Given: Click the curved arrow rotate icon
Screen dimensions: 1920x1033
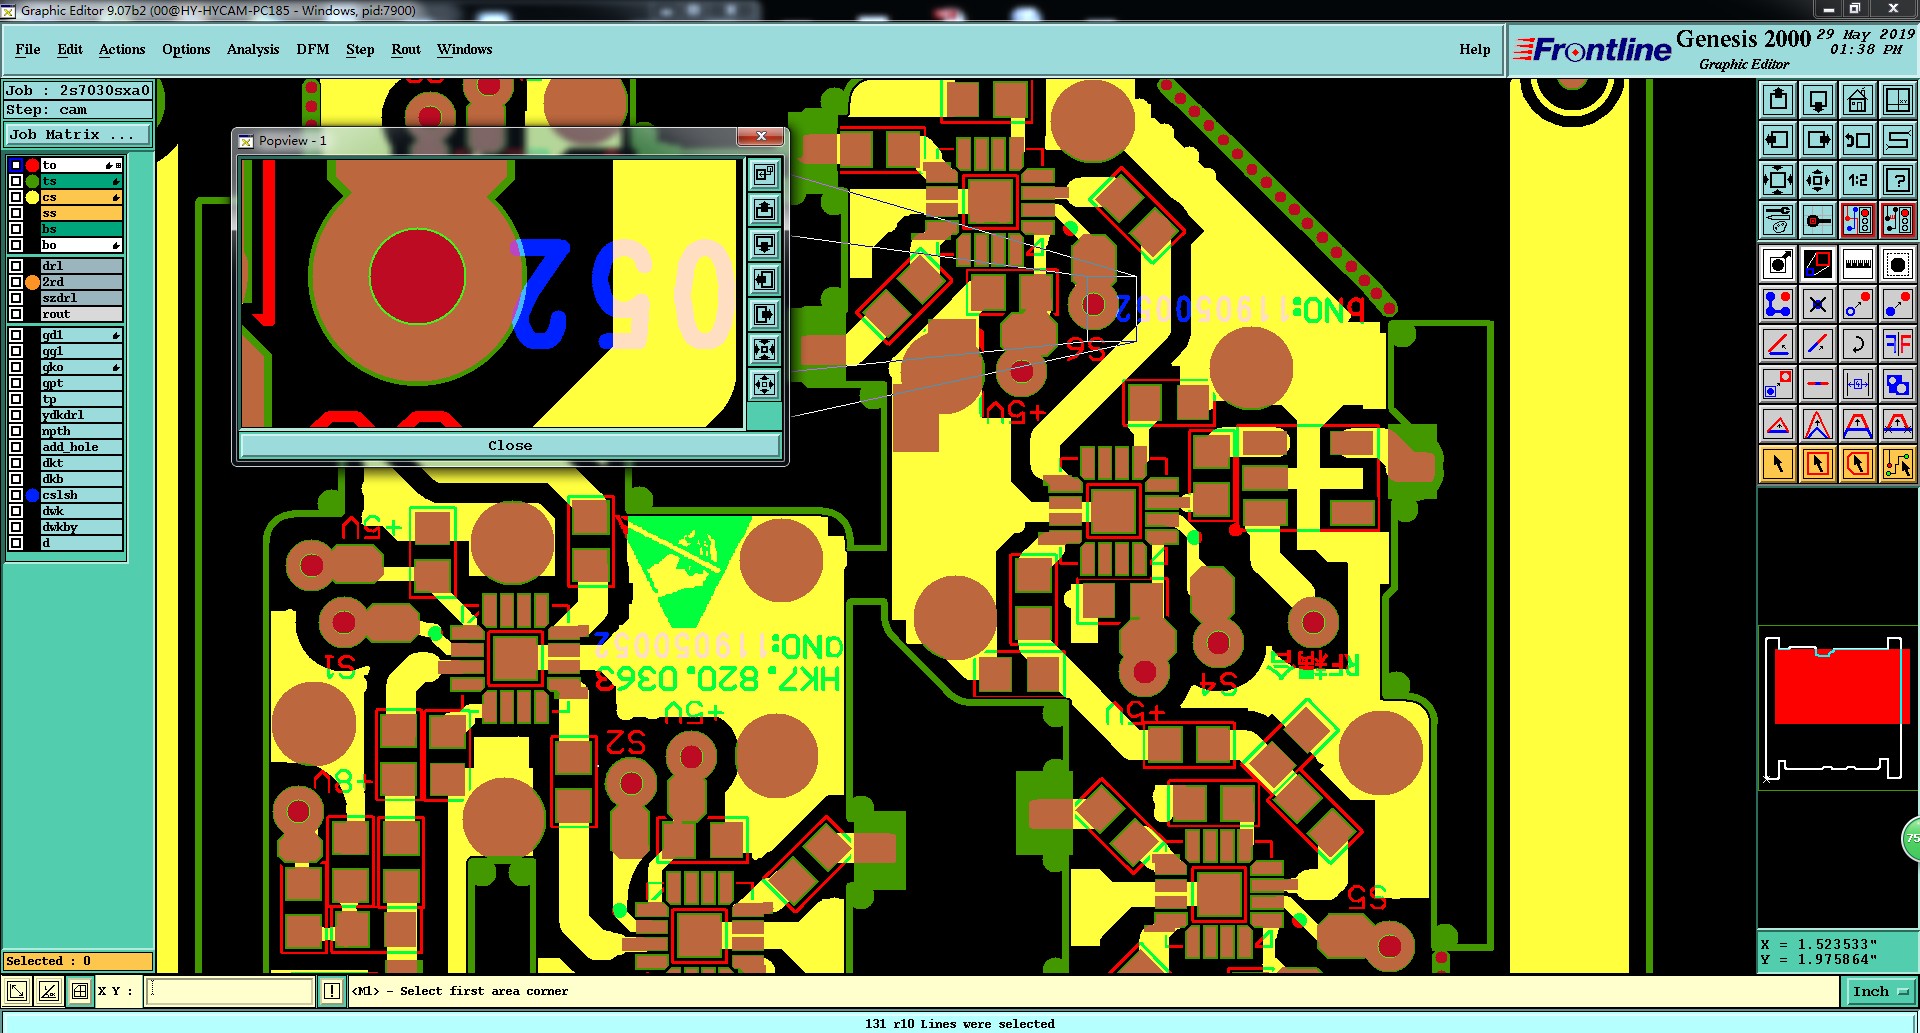Looking at the screenshot, I should pos(1858,344).
